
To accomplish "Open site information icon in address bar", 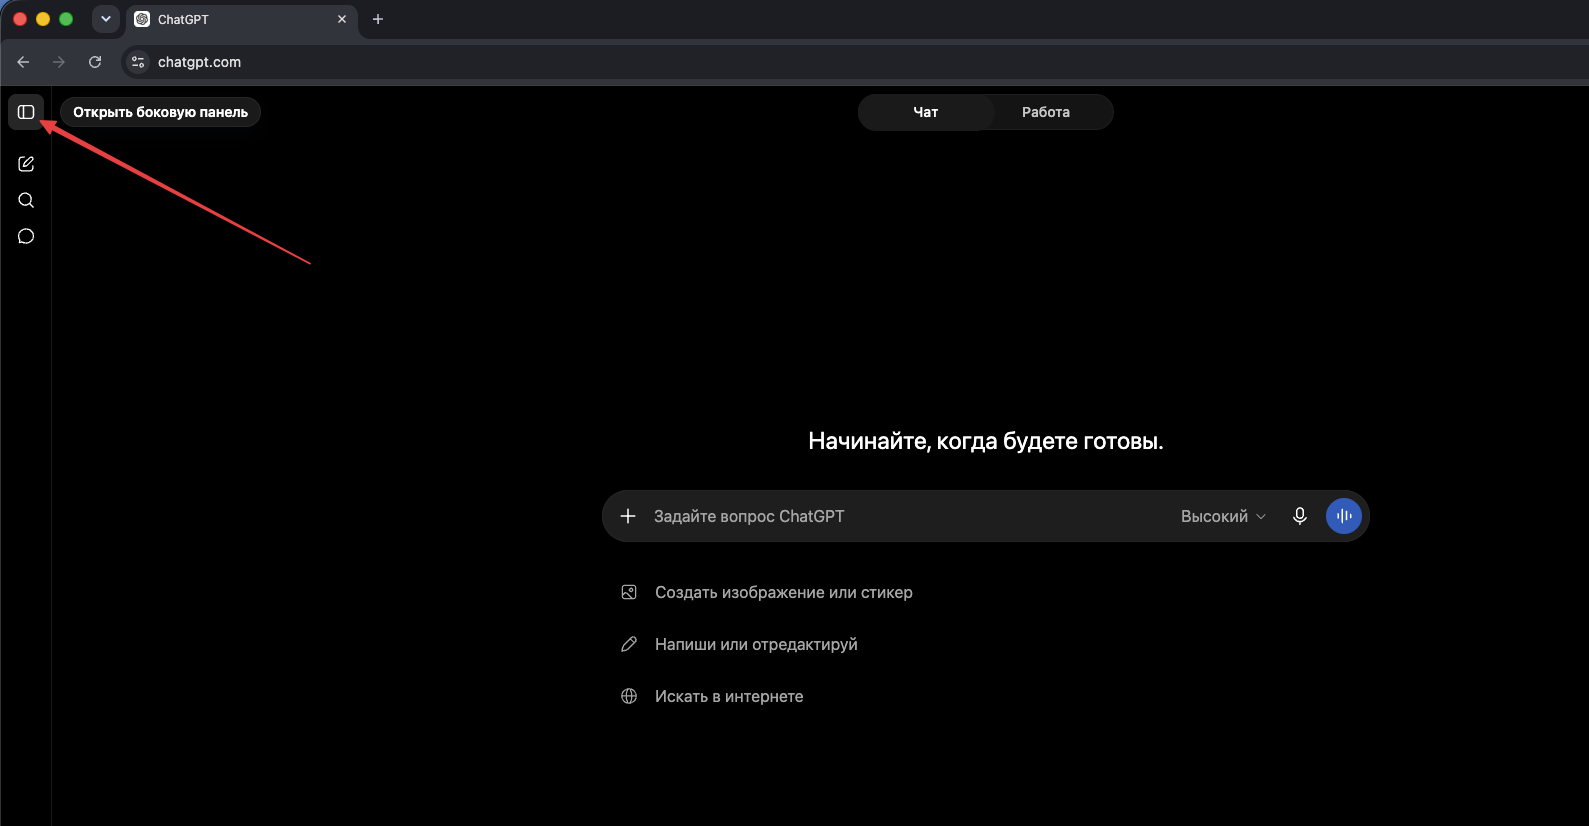I will point(138,62).
